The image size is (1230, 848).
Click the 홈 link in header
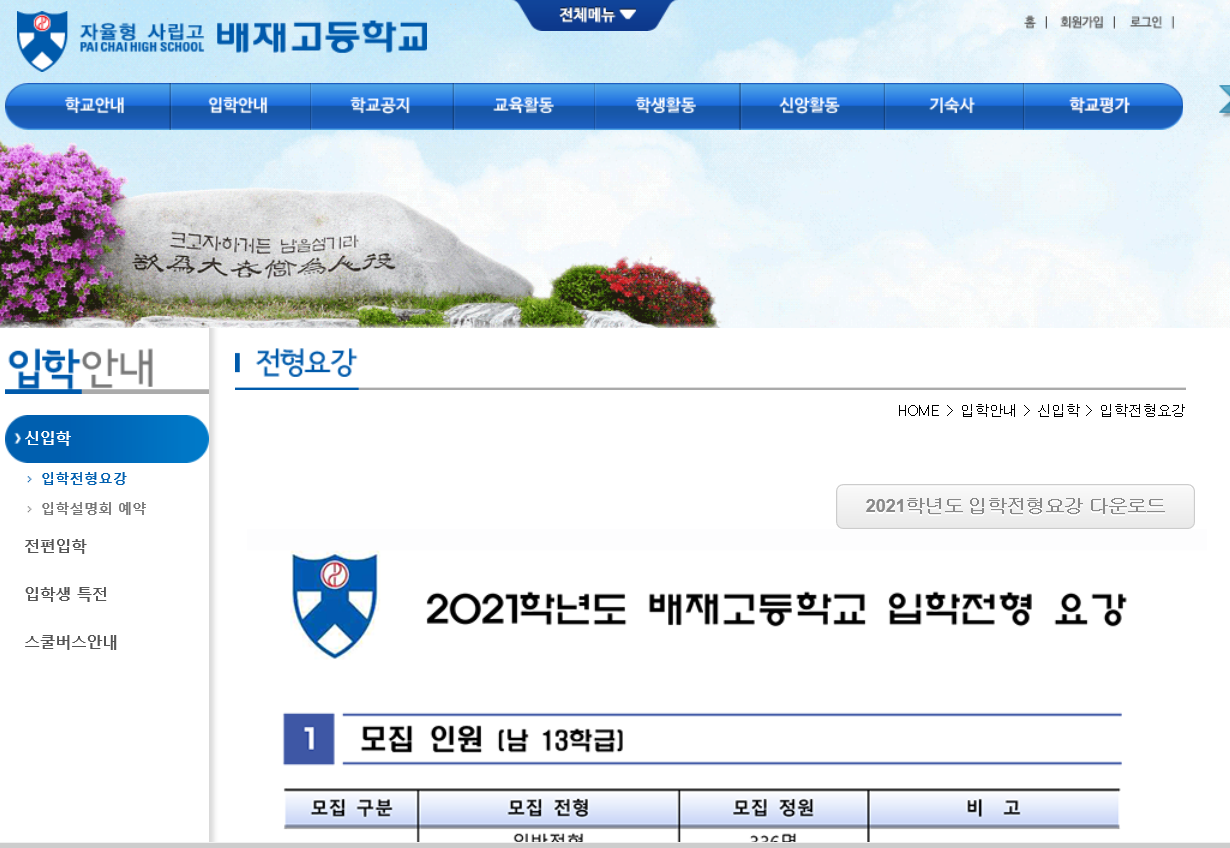pos(1029,22)
